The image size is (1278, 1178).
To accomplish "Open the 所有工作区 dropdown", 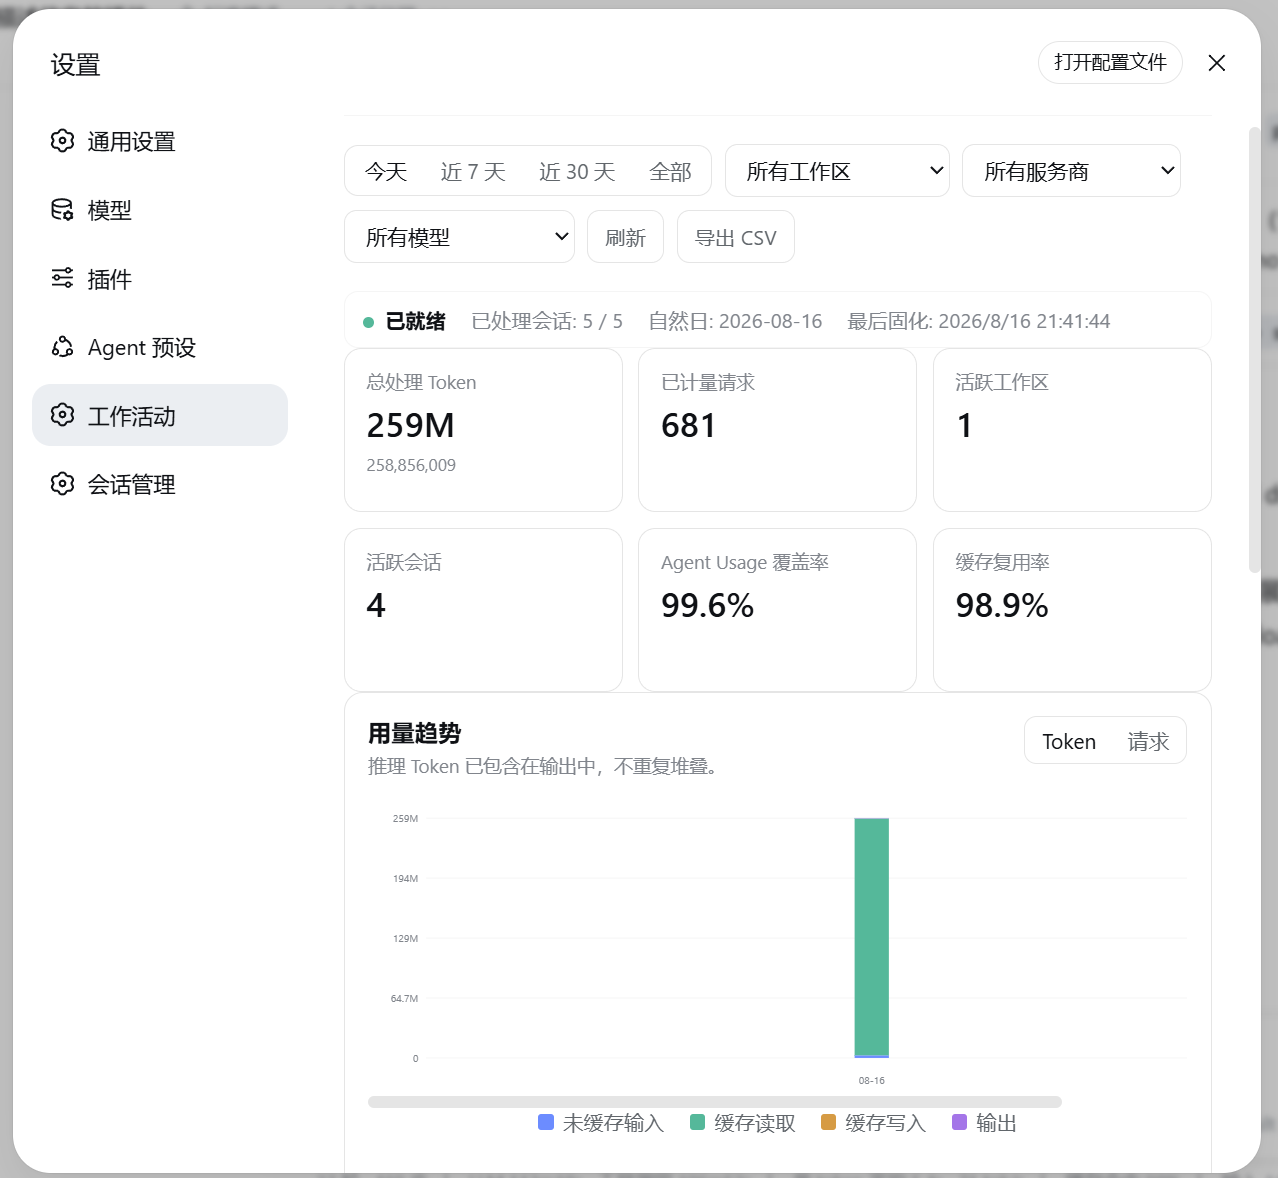I will [x=837, y=171].
